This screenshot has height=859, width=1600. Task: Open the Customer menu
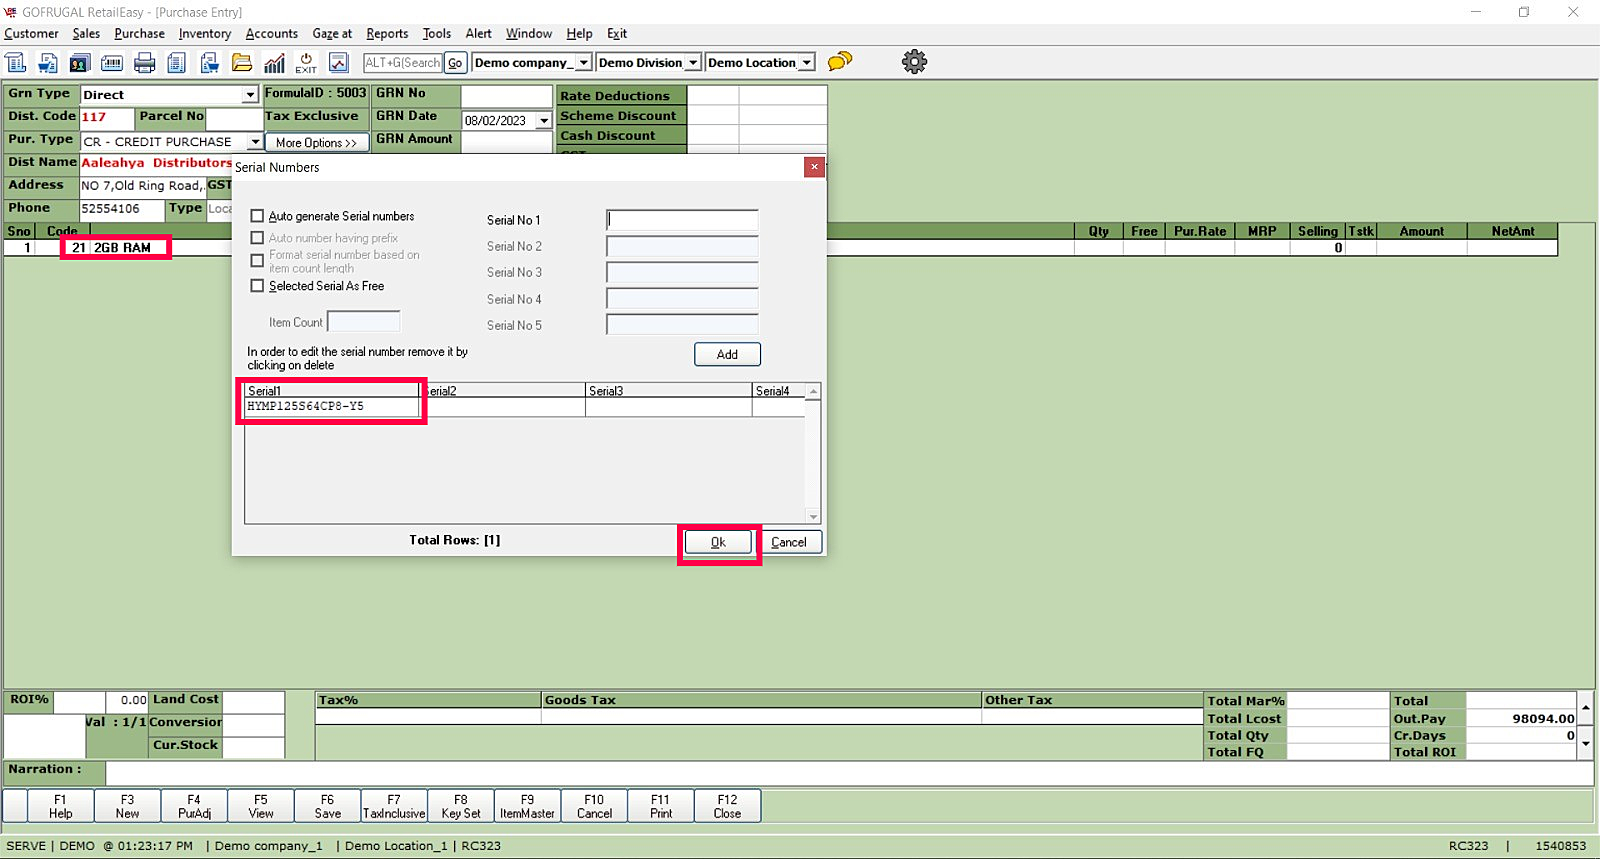(31, 34)
